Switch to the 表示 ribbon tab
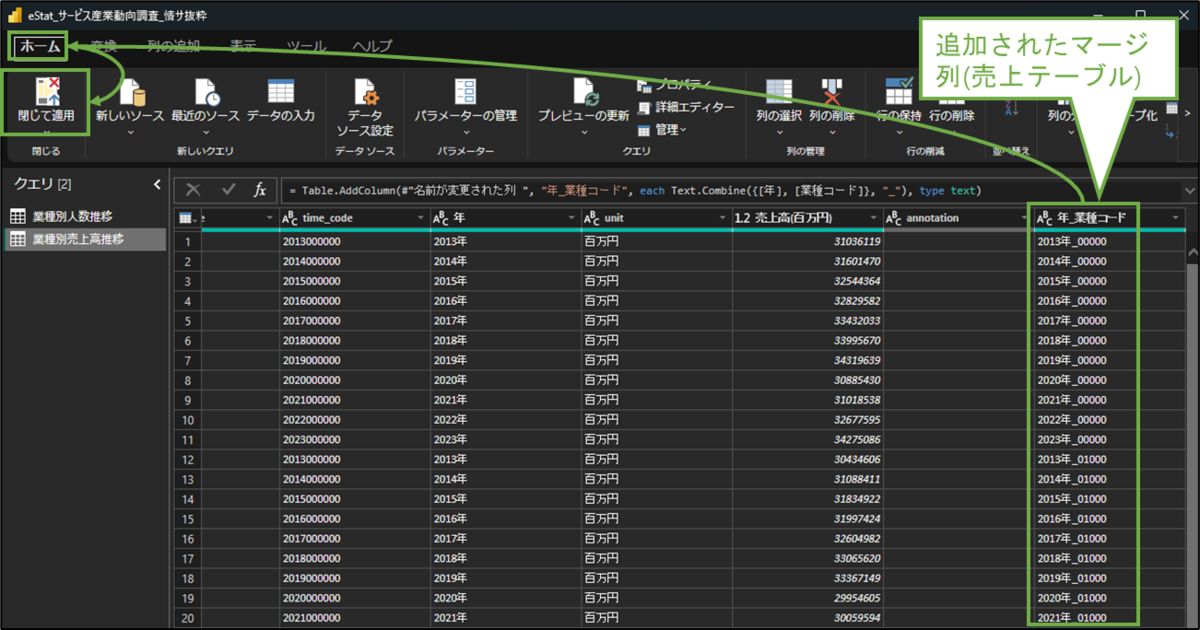The width and height of the screenshot is (1200, 630). (243, 46)
